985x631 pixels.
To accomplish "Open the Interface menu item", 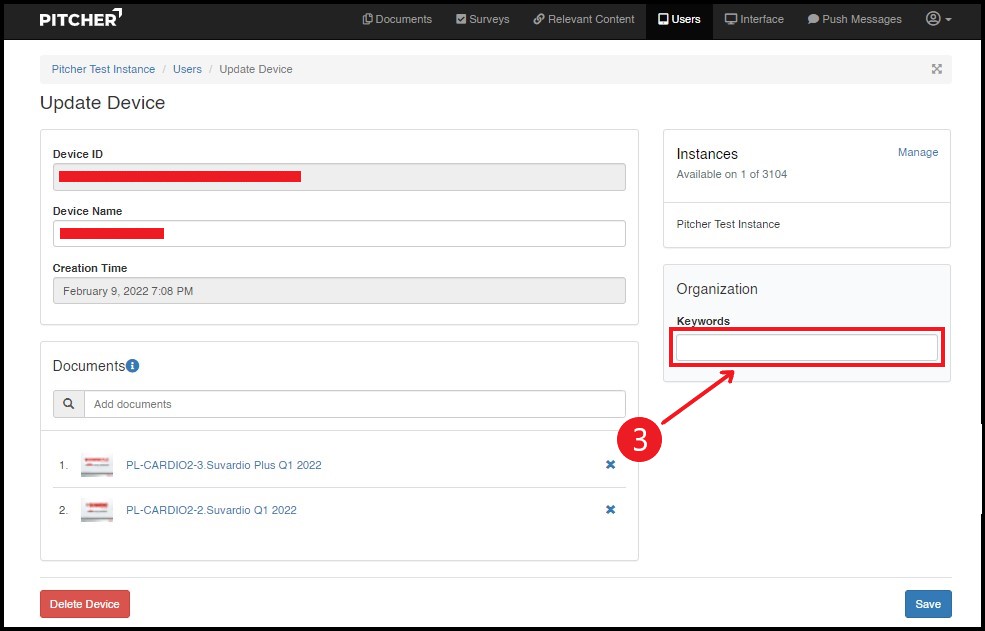I will (x=754, y=19).
